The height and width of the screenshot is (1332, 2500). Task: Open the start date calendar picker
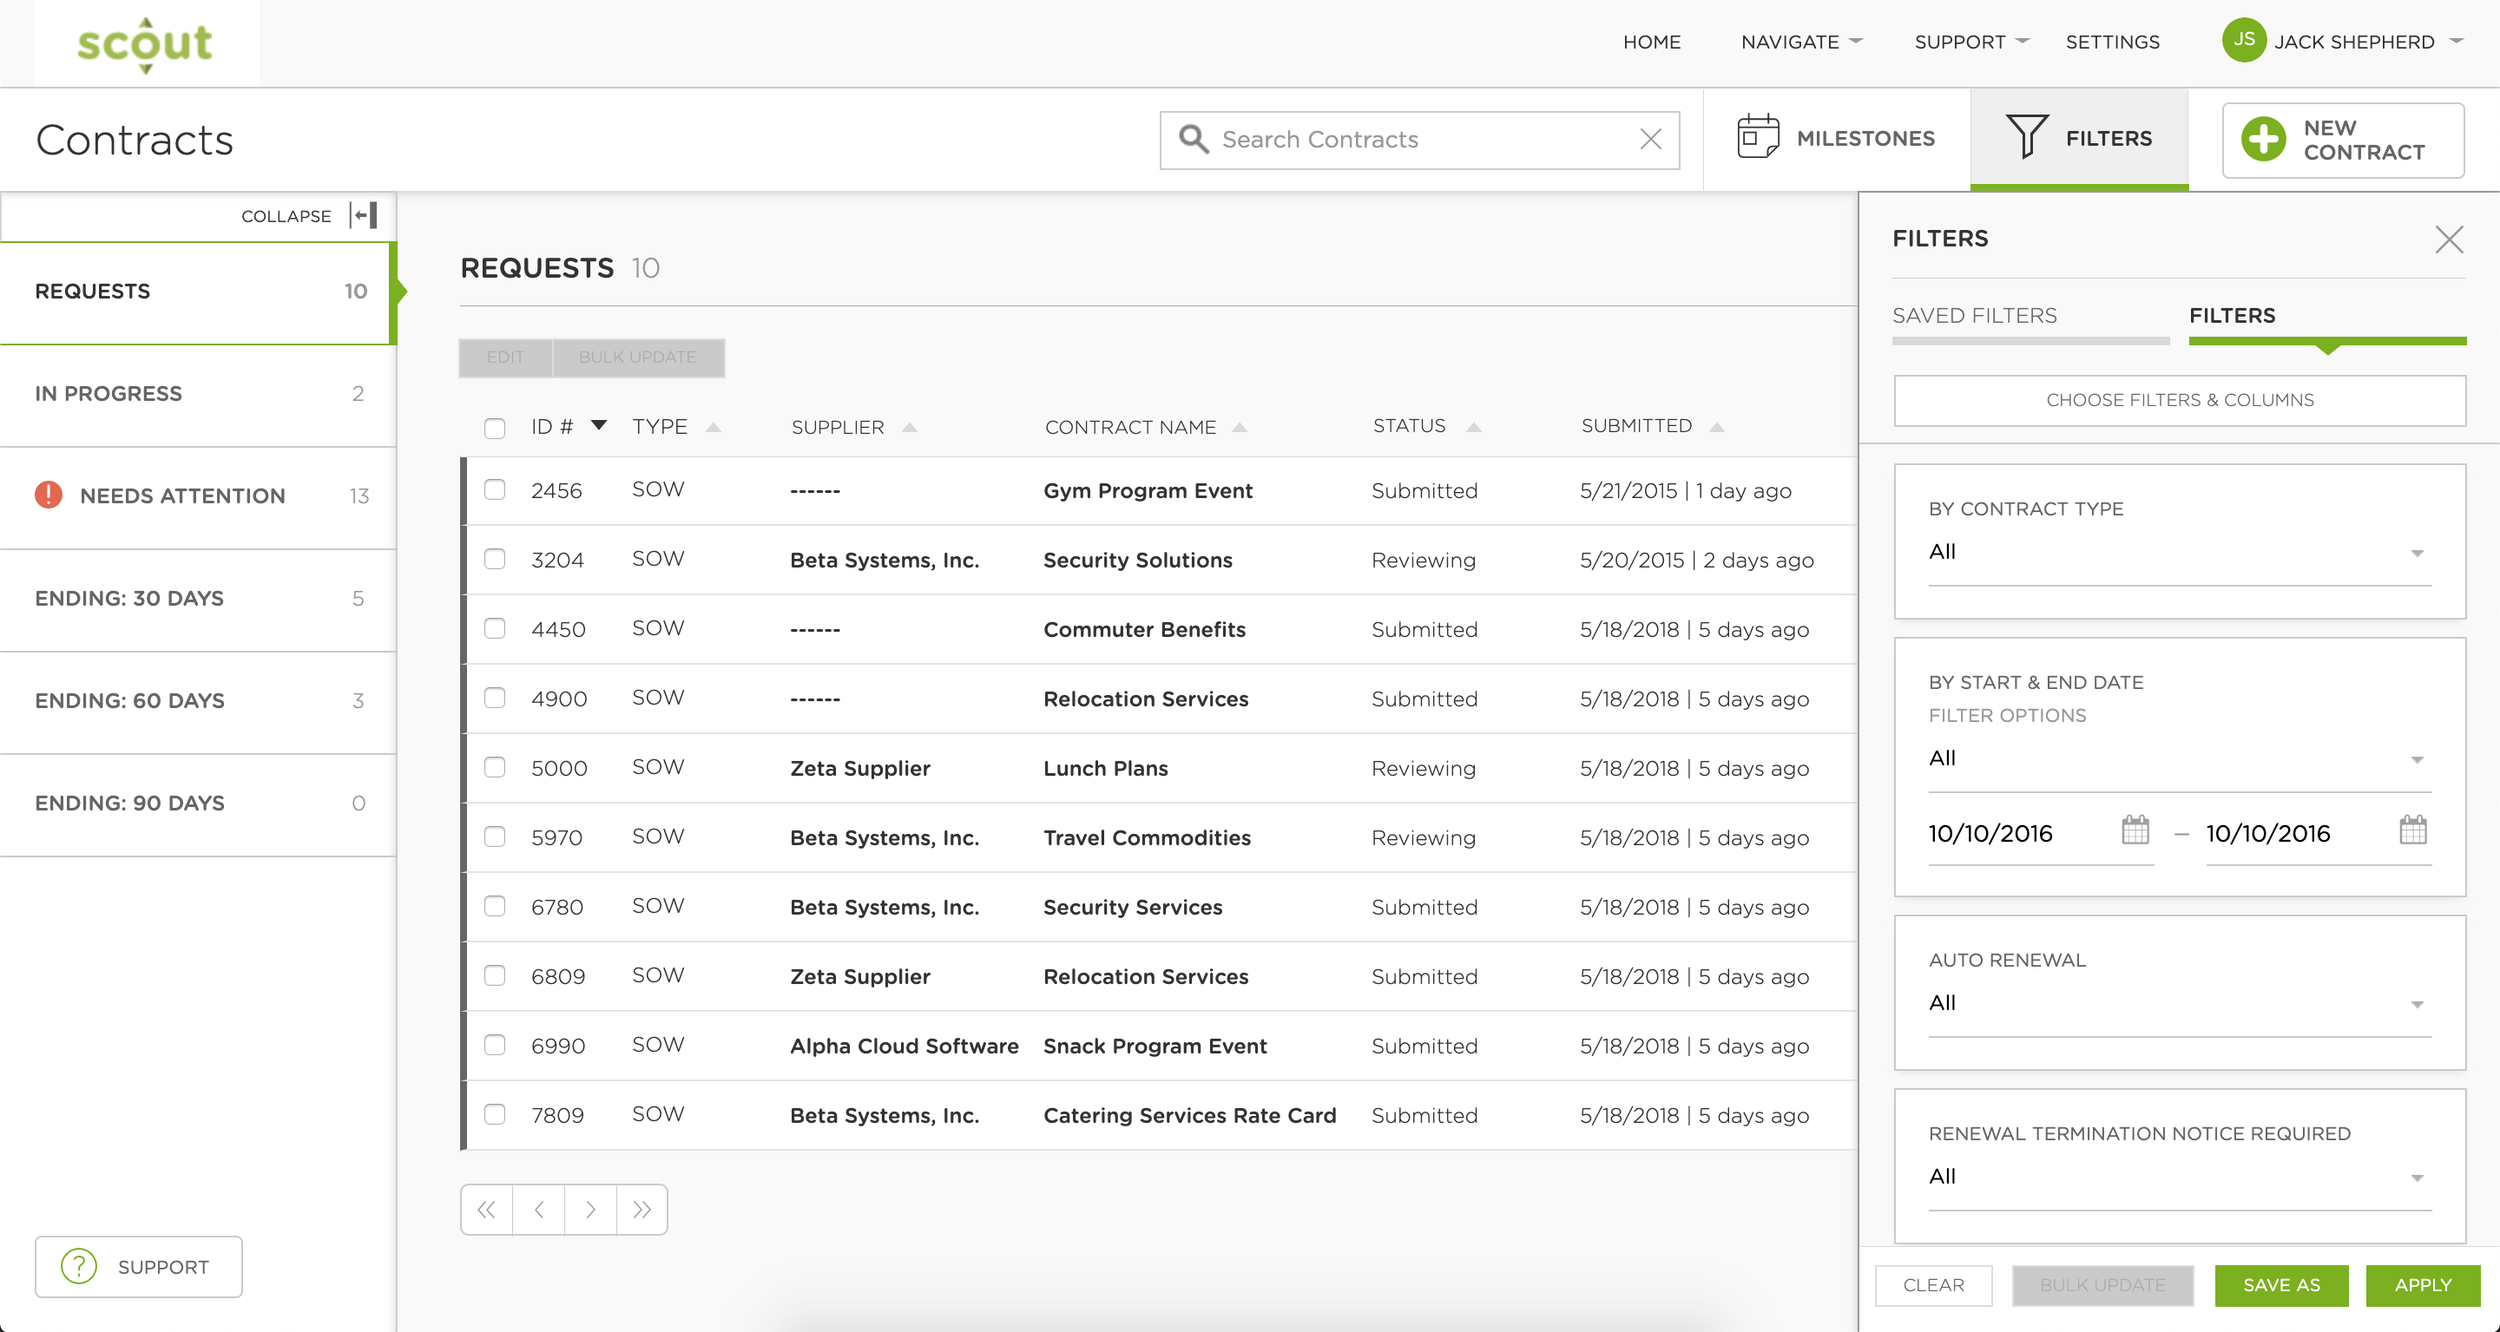[x=2136, y=830]
